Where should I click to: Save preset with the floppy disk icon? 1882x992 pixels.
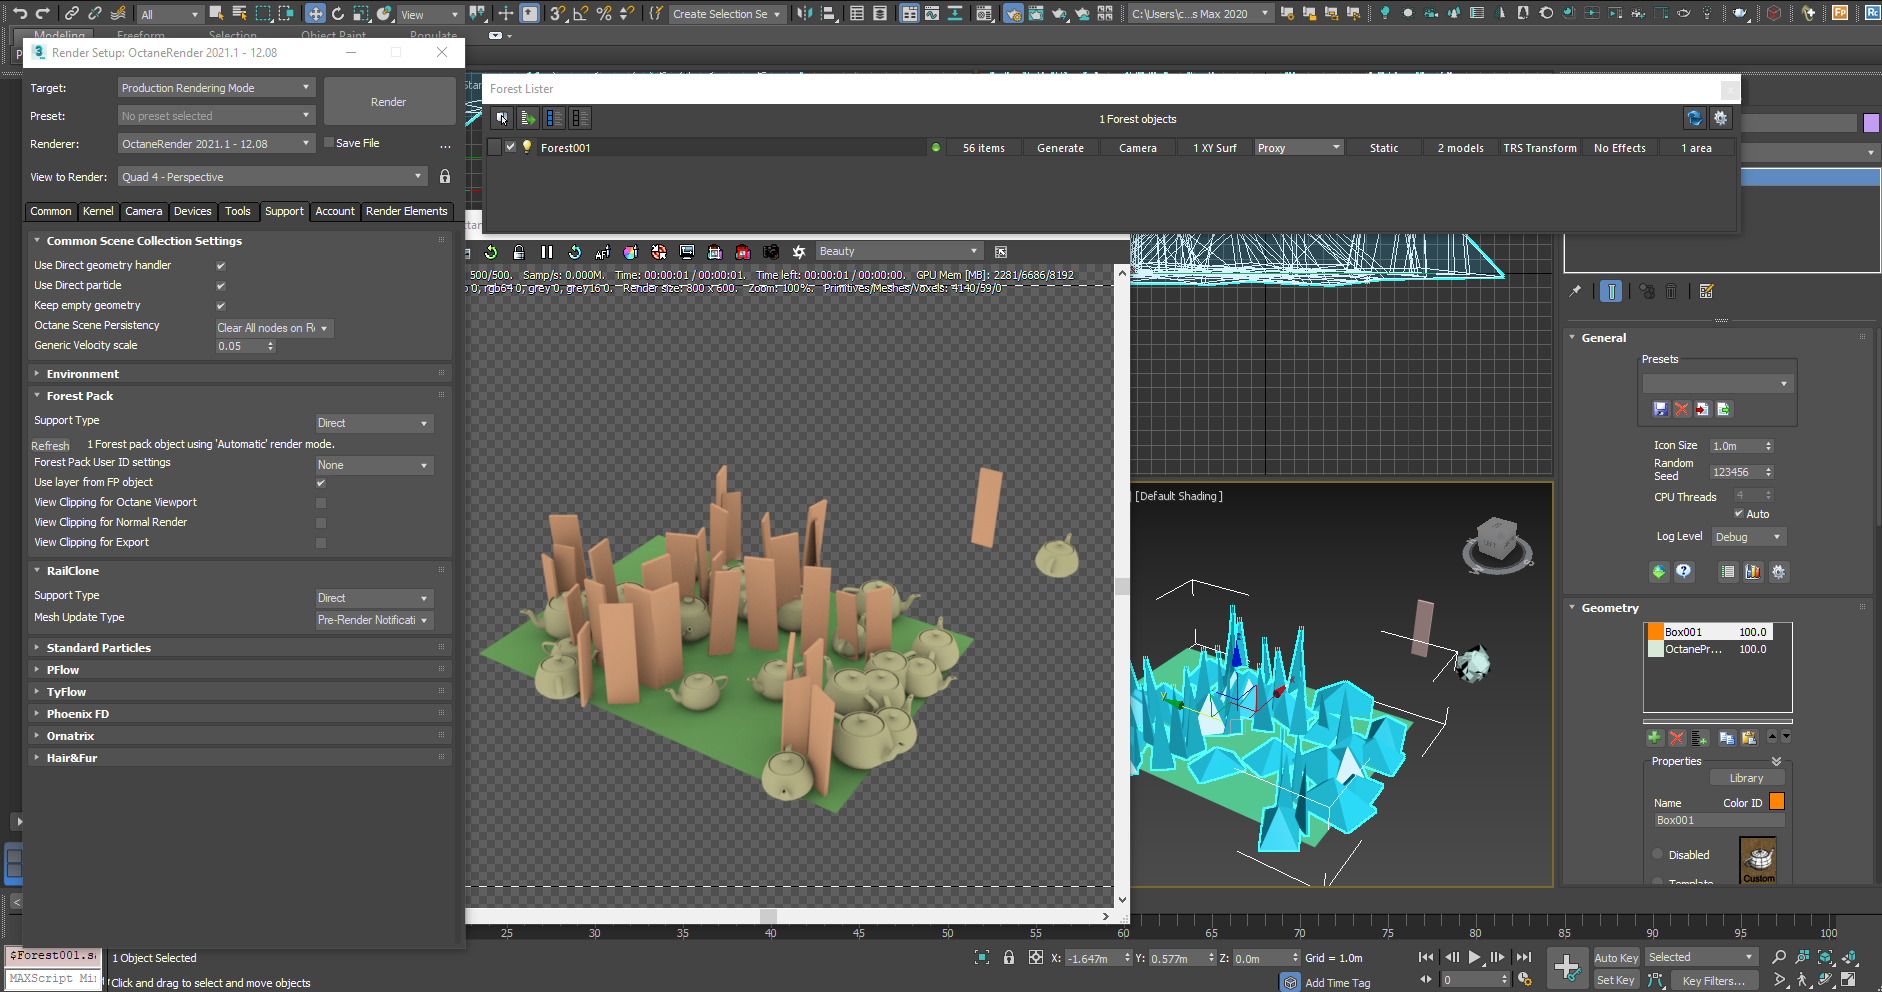click(1660, 409)
